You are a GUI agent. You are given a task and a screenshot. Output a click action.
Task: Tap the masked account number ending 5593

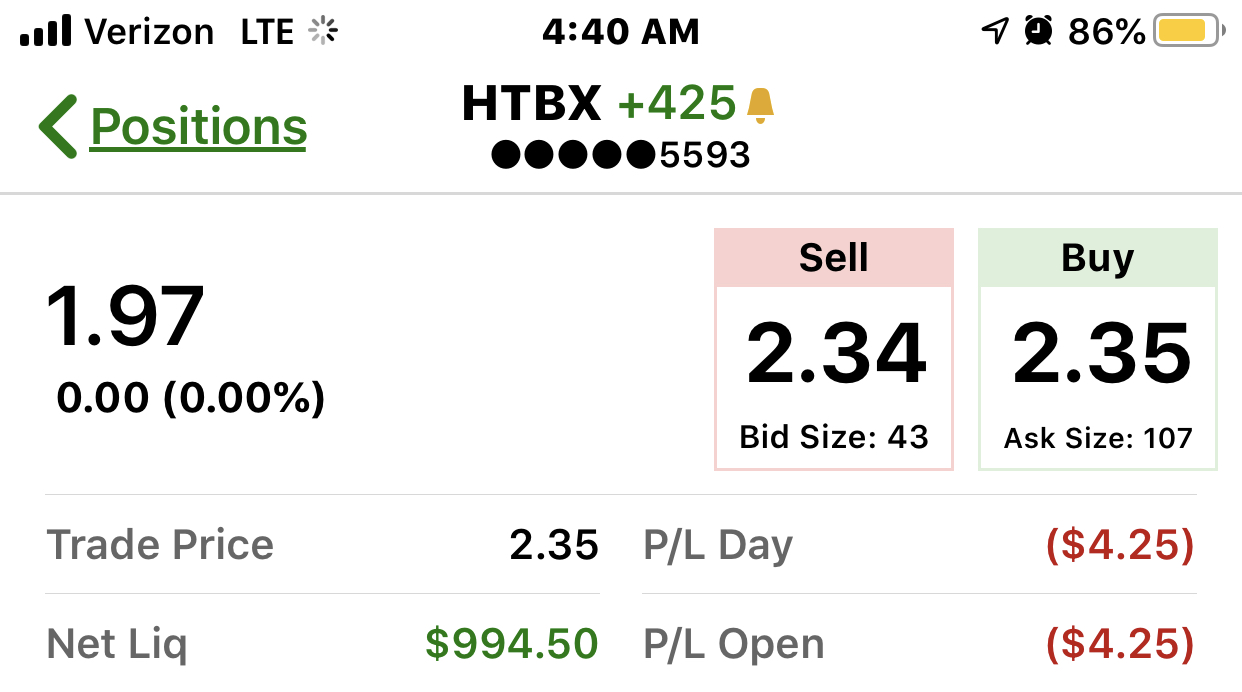tap(621, 155)
